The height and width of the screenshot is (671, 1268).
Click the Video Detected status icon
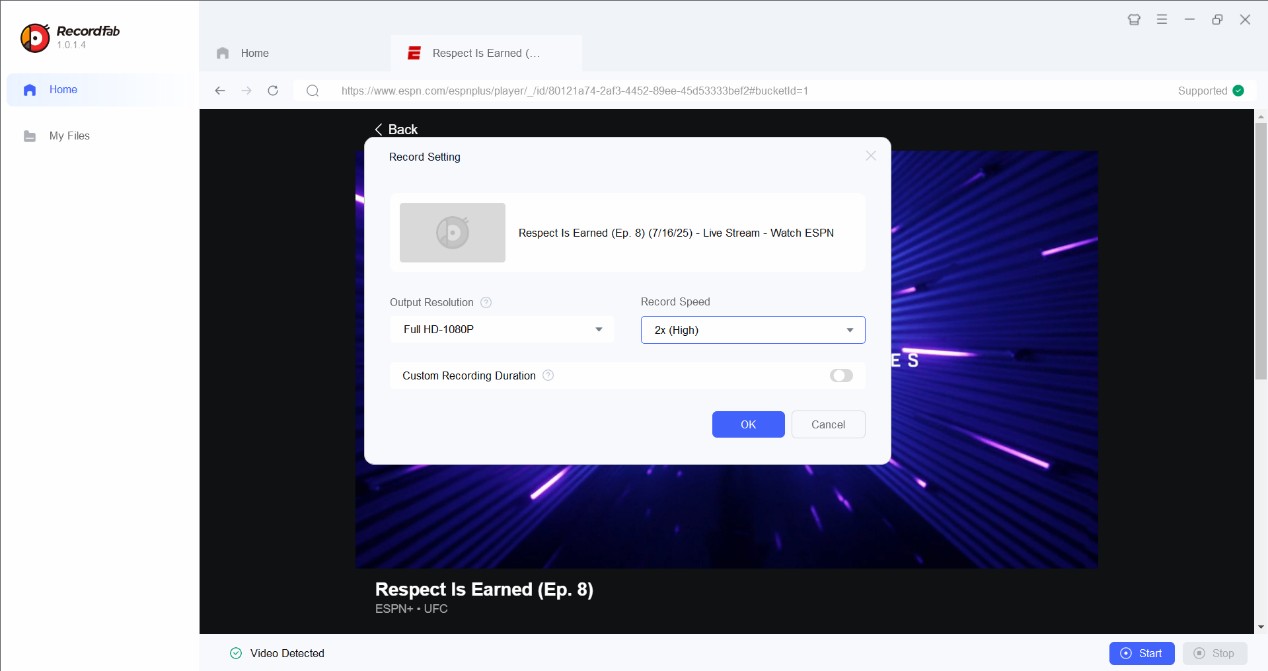(x=236, y=653)
